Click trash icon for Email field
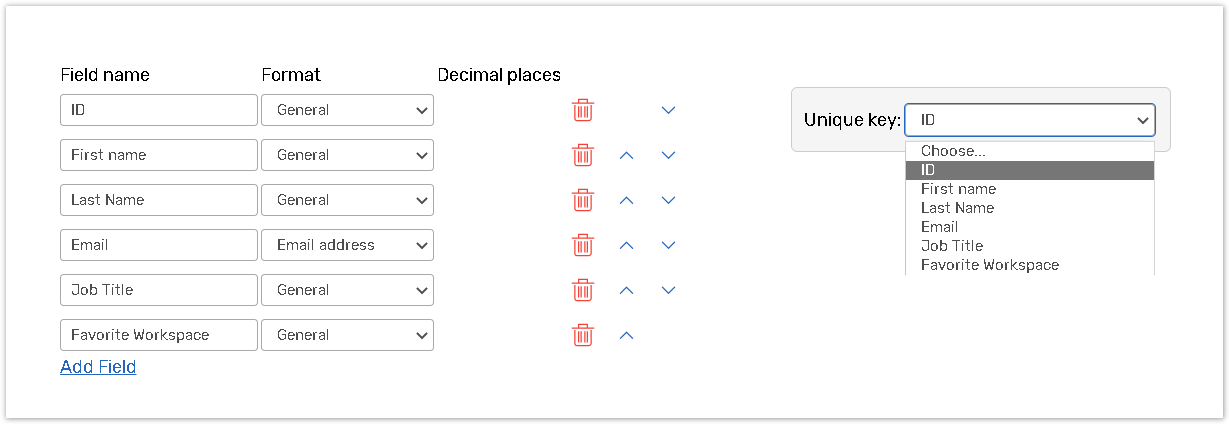This screenshot has width=1229, height=424. click(x=583, y=245)
